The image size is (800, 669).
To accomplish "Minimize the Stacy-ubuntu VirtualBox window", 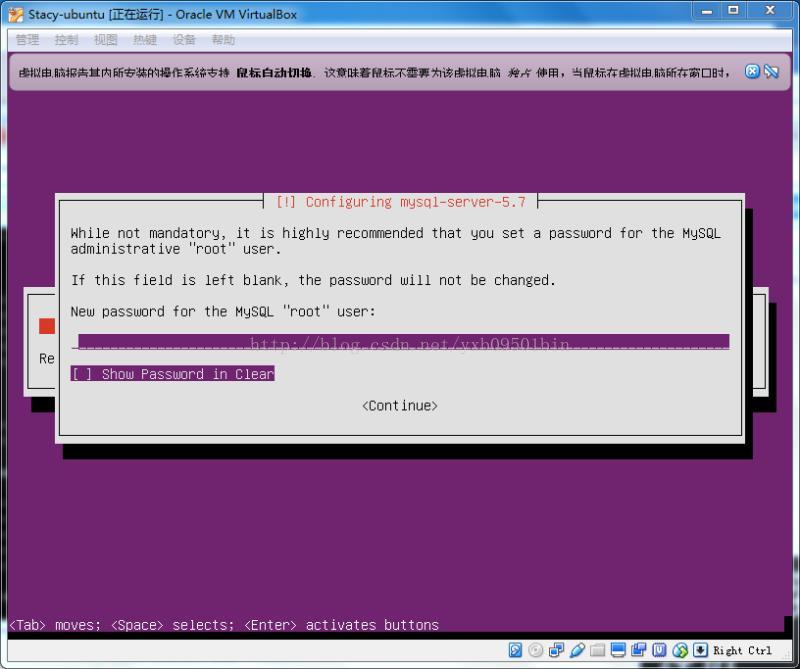I will coord(707,11).
